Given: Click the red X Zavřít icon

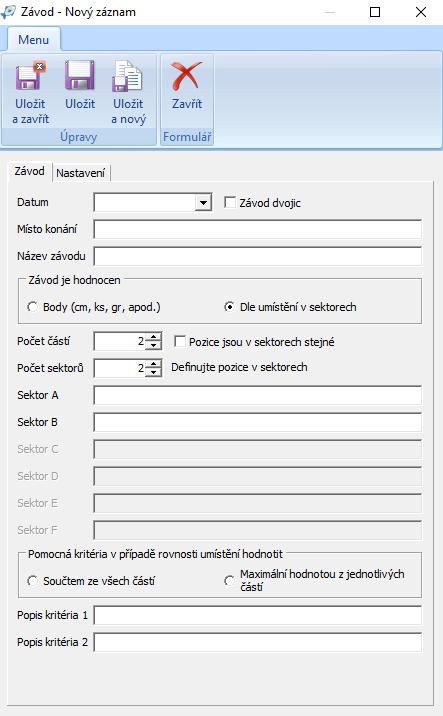Looking at the screenshot, I should [x=186, y=76].
